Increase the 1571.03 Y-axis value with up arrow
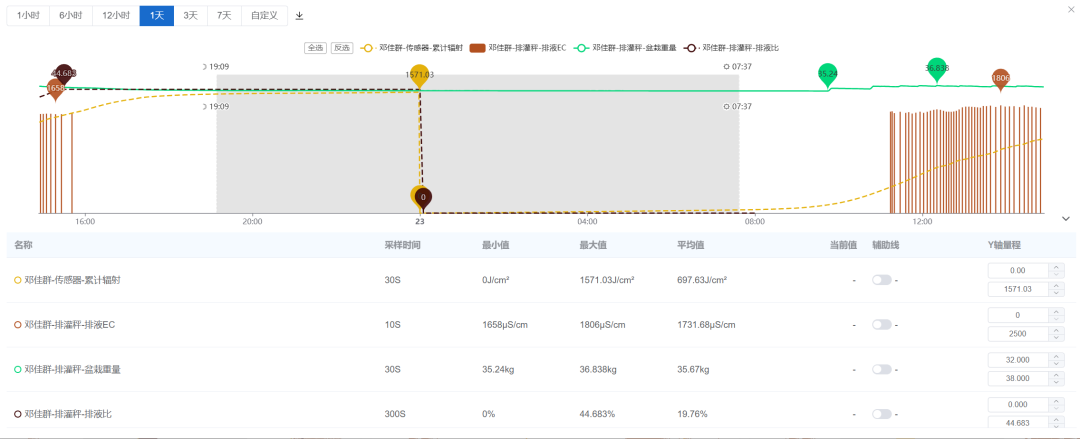This screenshot has height=439, width=1080. (x=1057, y=286)
